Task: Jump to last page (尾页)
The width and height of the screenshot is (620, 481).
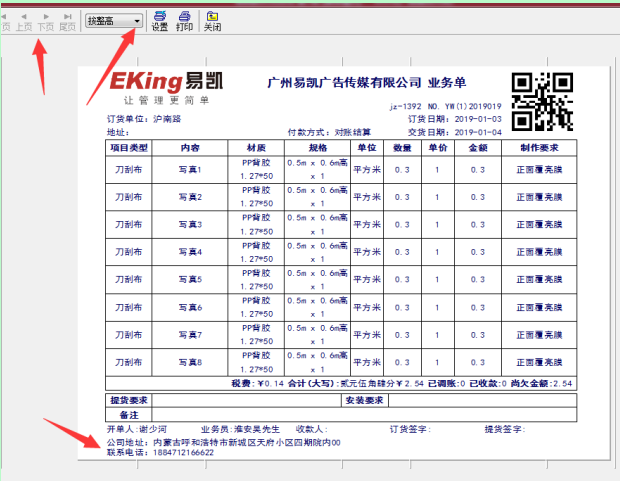Action: click(x=67, y=22)
